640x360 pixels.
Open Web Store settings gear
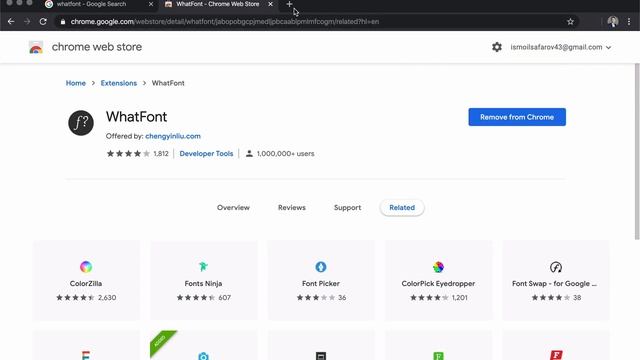tap(497, 47)
